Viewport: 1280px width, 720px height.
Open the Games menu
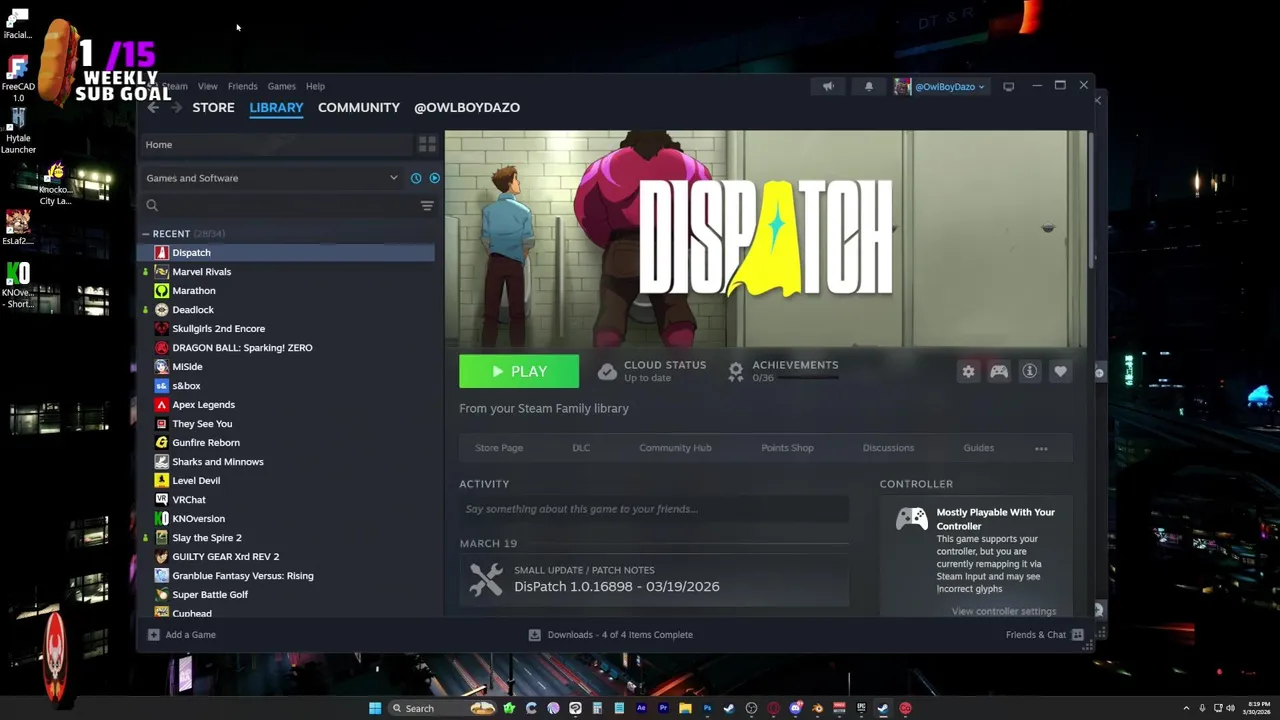point(281,86)
